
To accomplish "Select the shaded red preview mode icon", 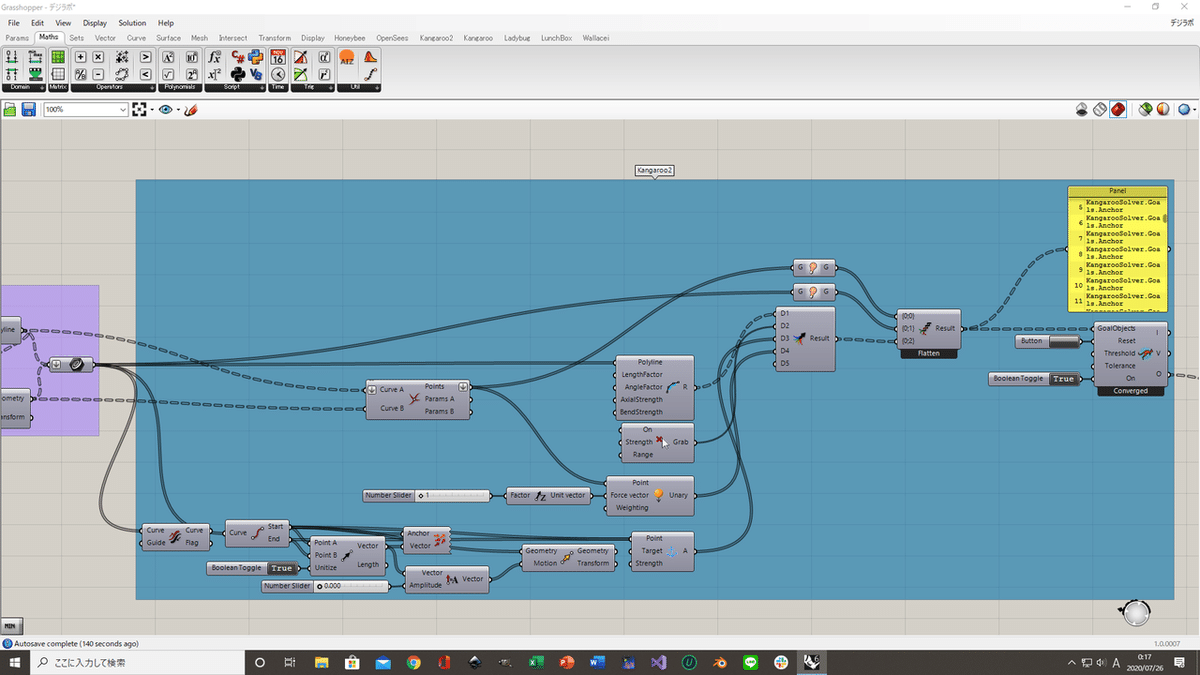I will tap(1118, 109).
